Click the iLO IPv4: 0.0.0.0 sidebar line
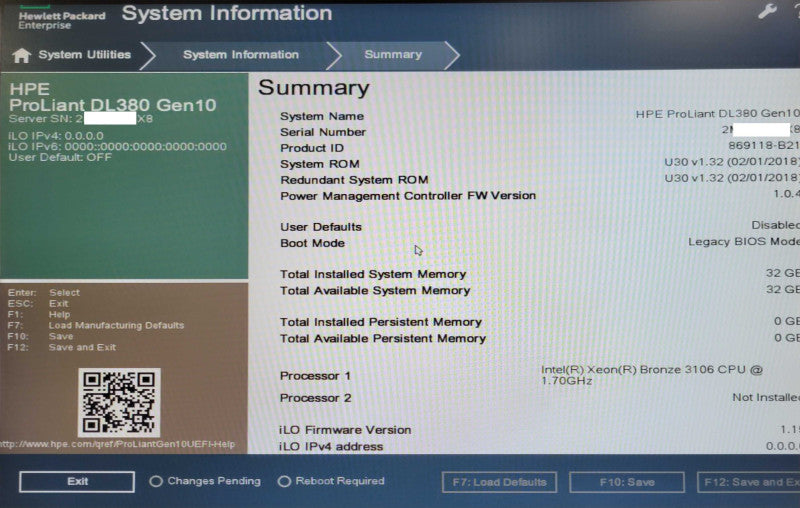Viewport: 800px width, 508px height. tap(56, 136)
